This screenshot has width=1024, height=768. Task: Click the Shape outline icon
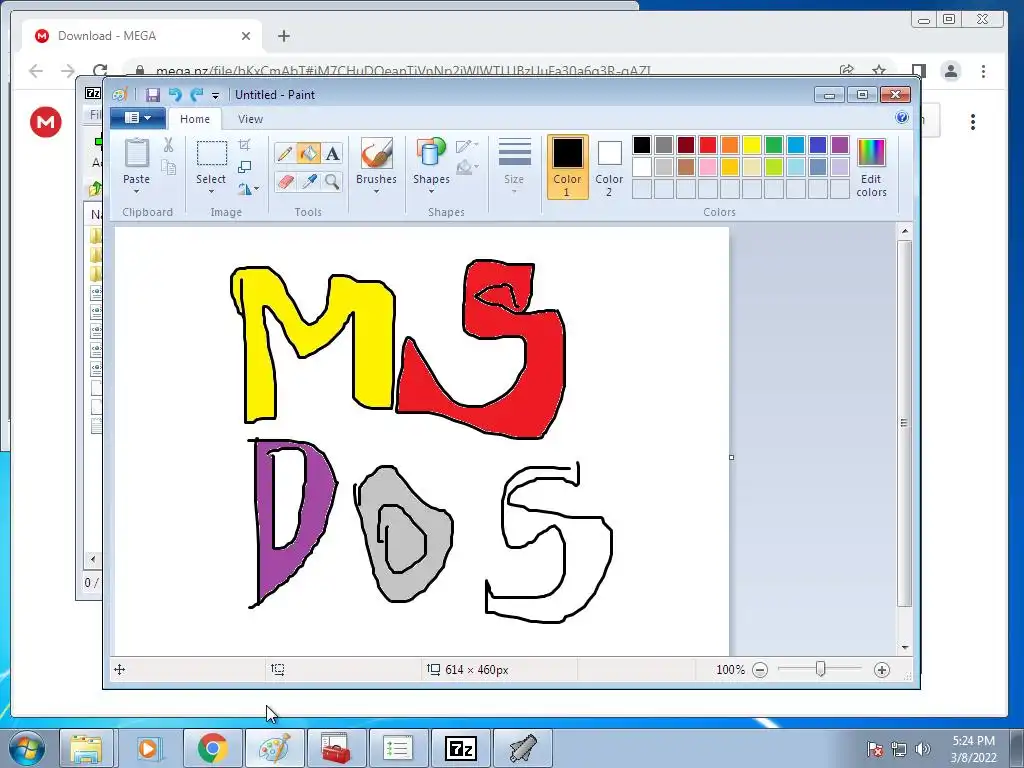click(464, 146)
